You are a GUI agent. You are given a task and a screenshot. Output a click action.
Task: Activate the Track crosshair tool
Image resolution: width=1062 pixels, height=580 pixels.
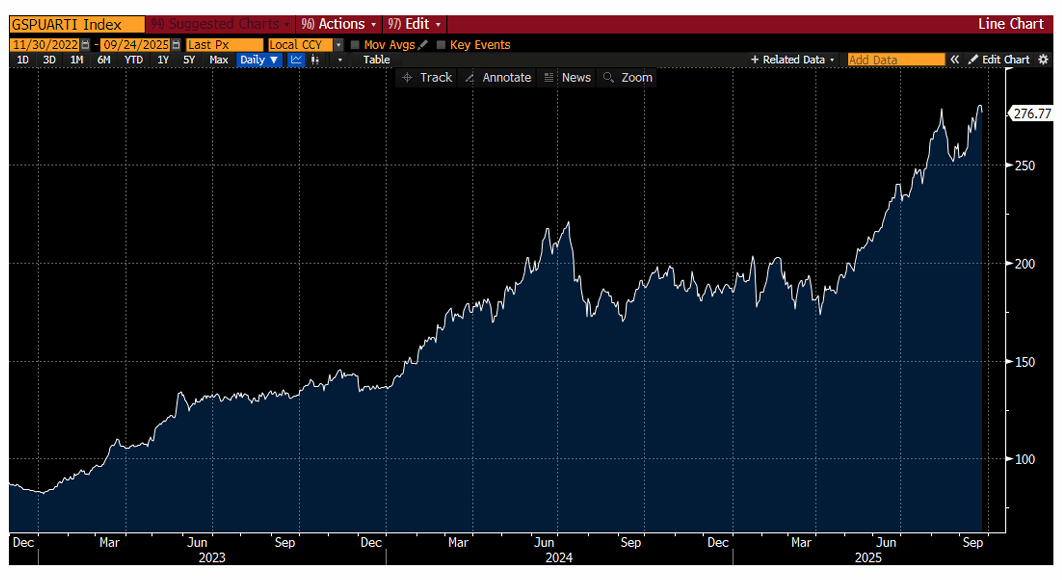click(x=427, y=78)
